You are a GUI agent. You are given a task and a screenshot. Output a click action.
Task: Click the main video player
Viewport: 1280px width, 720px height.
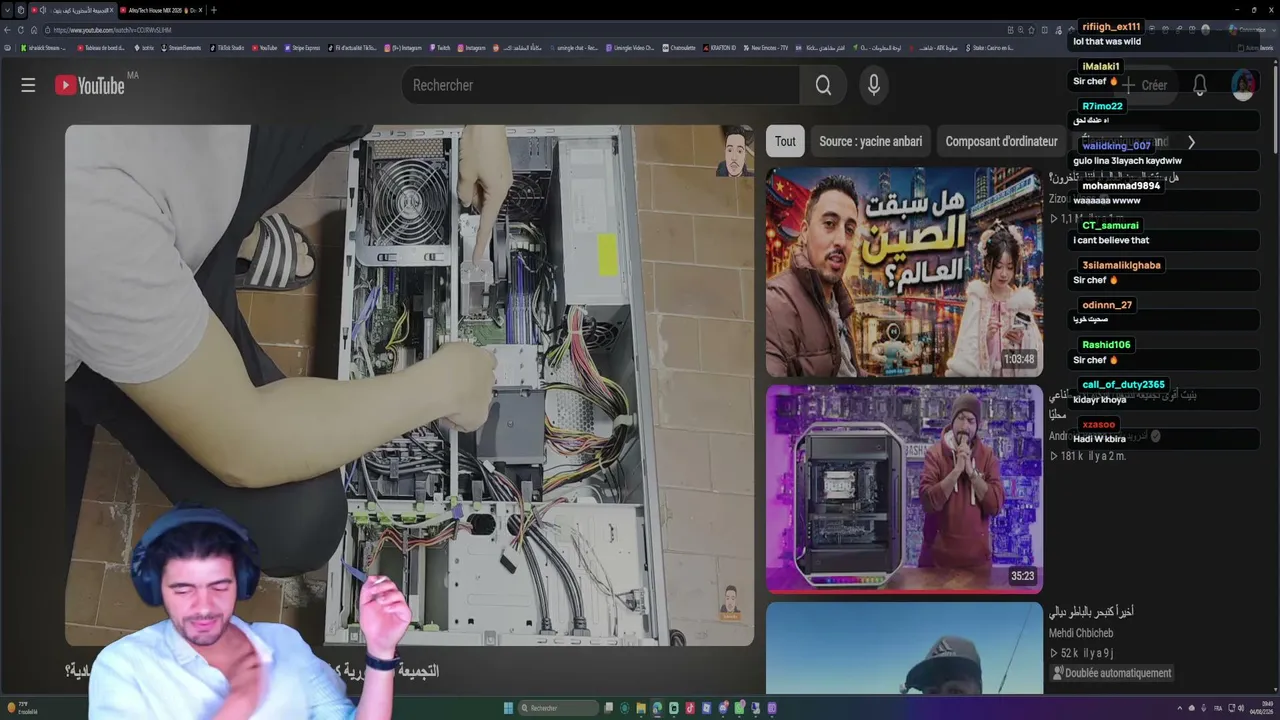[409, 385]
